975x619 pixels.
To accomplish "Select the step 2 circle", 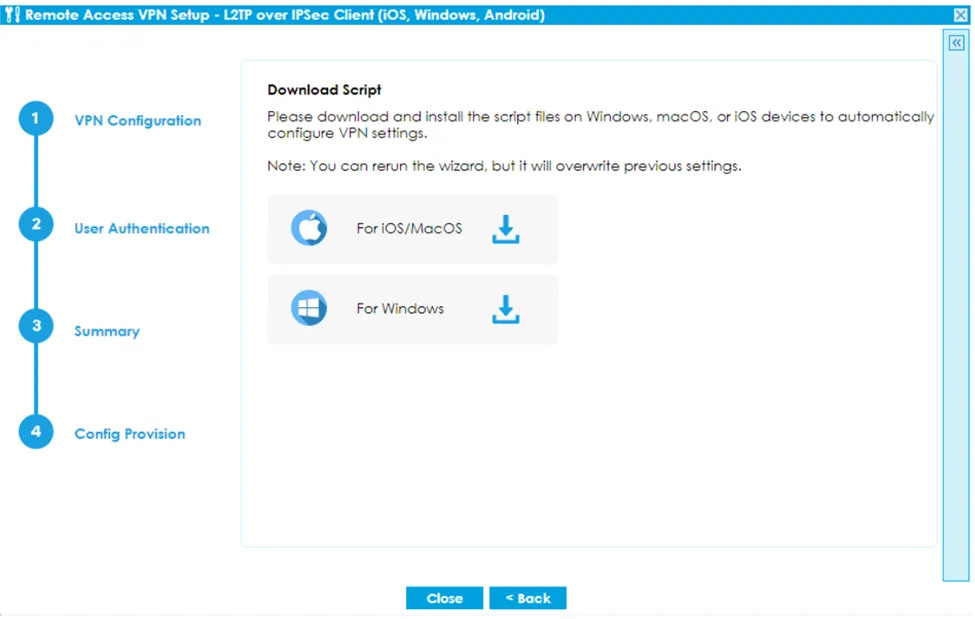I will (x=36, y=225).
